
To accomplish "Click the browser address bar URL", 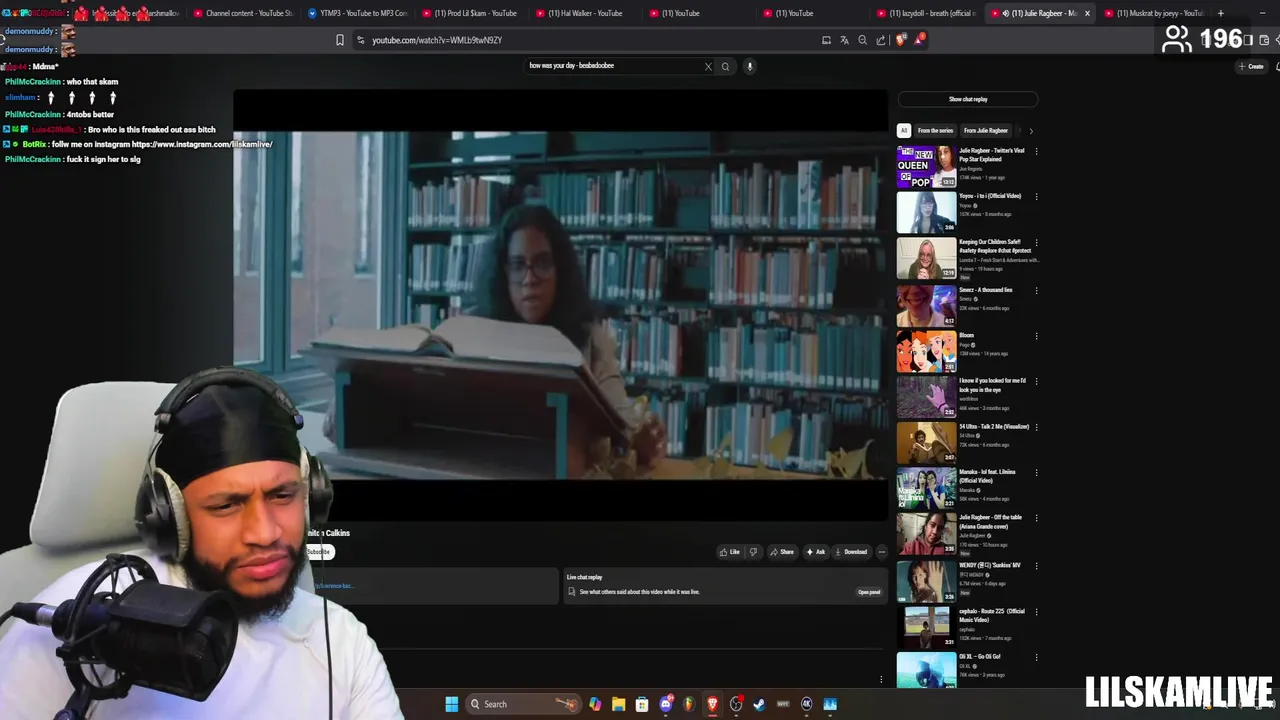I will 437,40.
